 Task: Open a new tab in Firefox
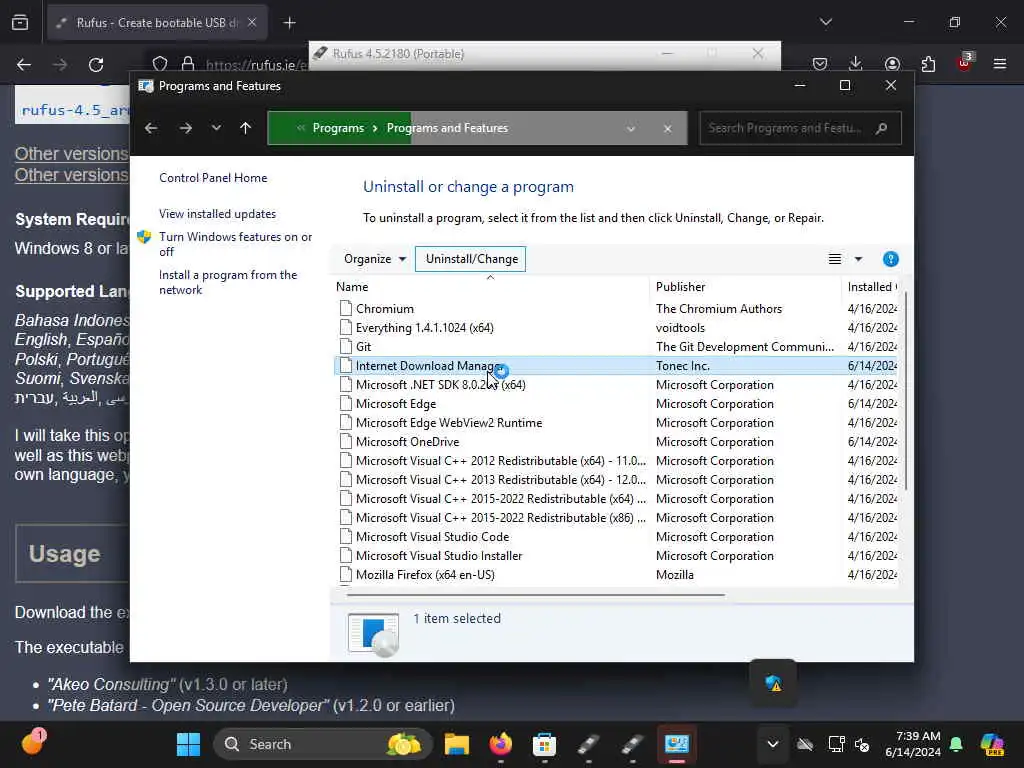(289, 23)
